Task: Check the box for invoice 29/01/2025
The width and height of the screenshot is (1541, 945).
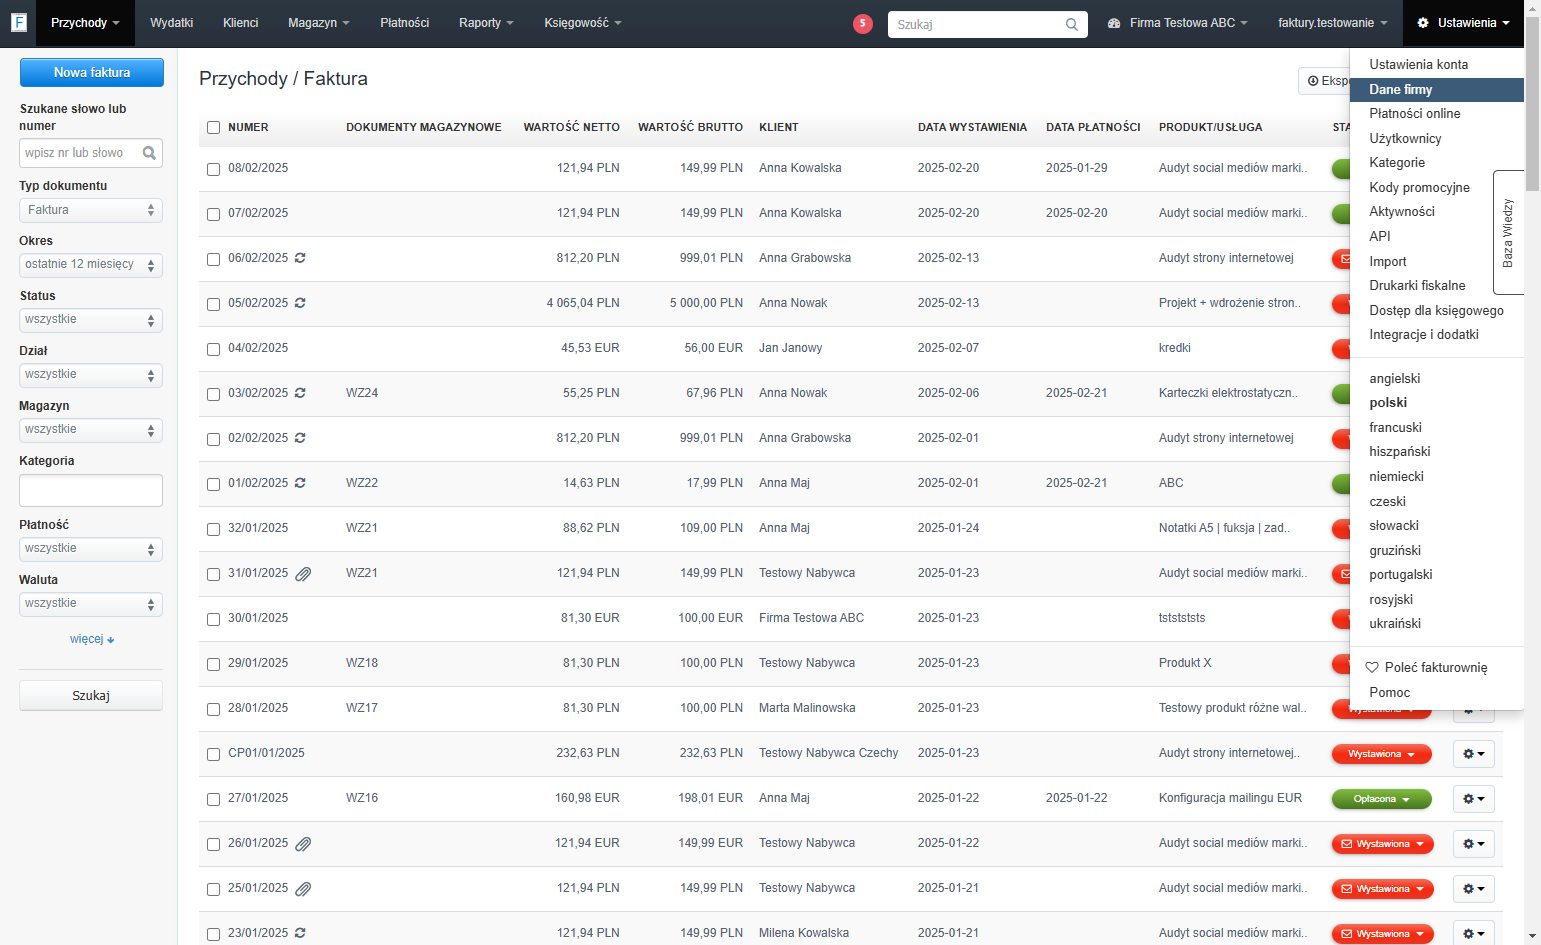Action: (213, 664)
